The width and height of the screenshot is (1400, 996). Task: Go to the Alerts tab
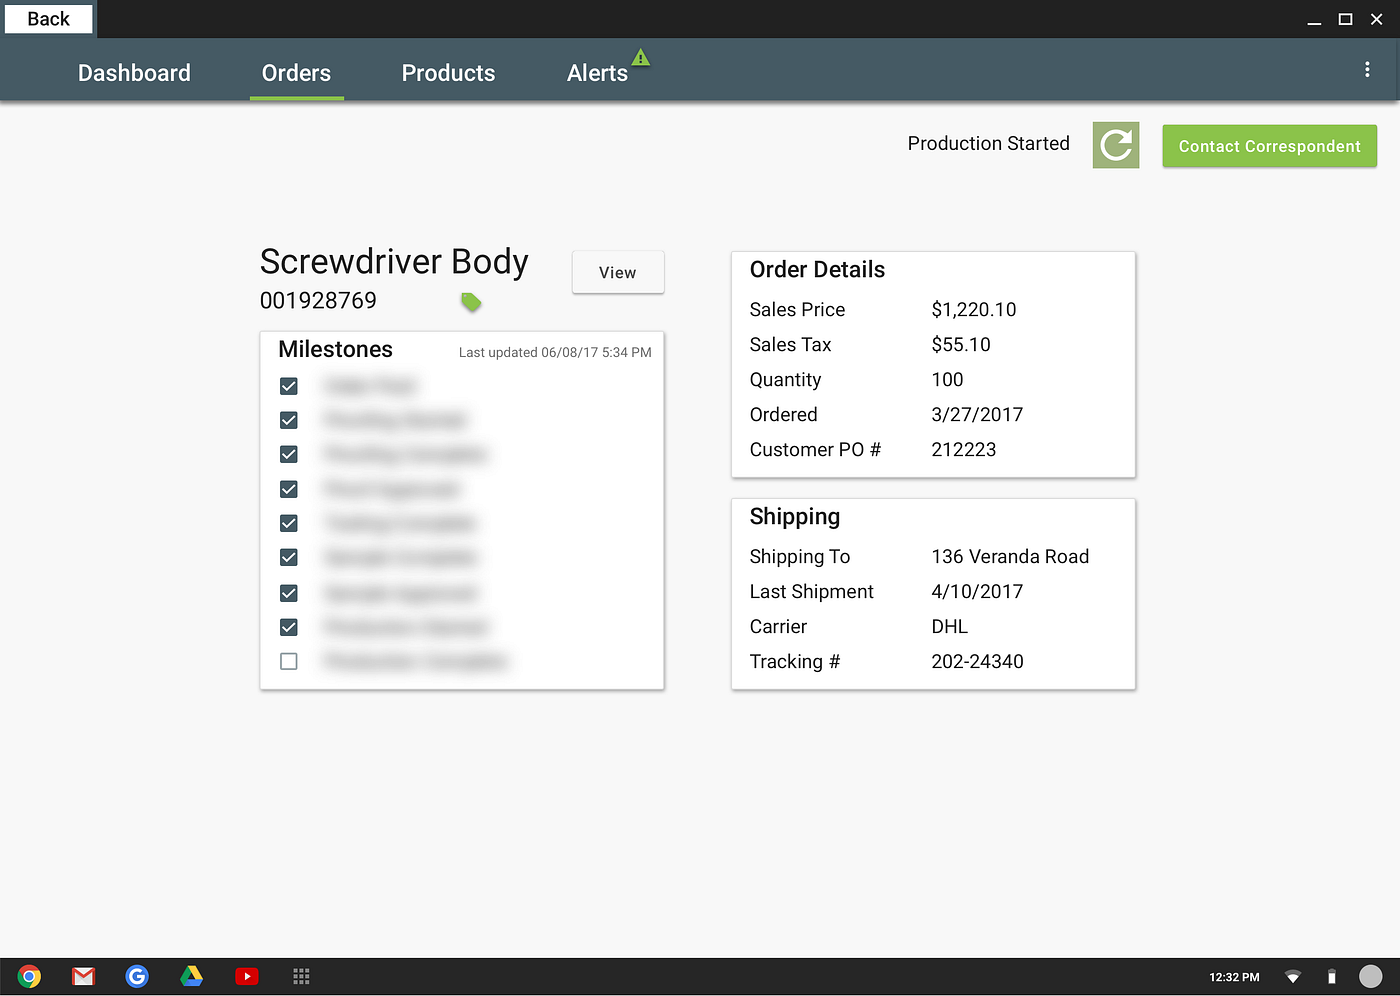[598, 73]
